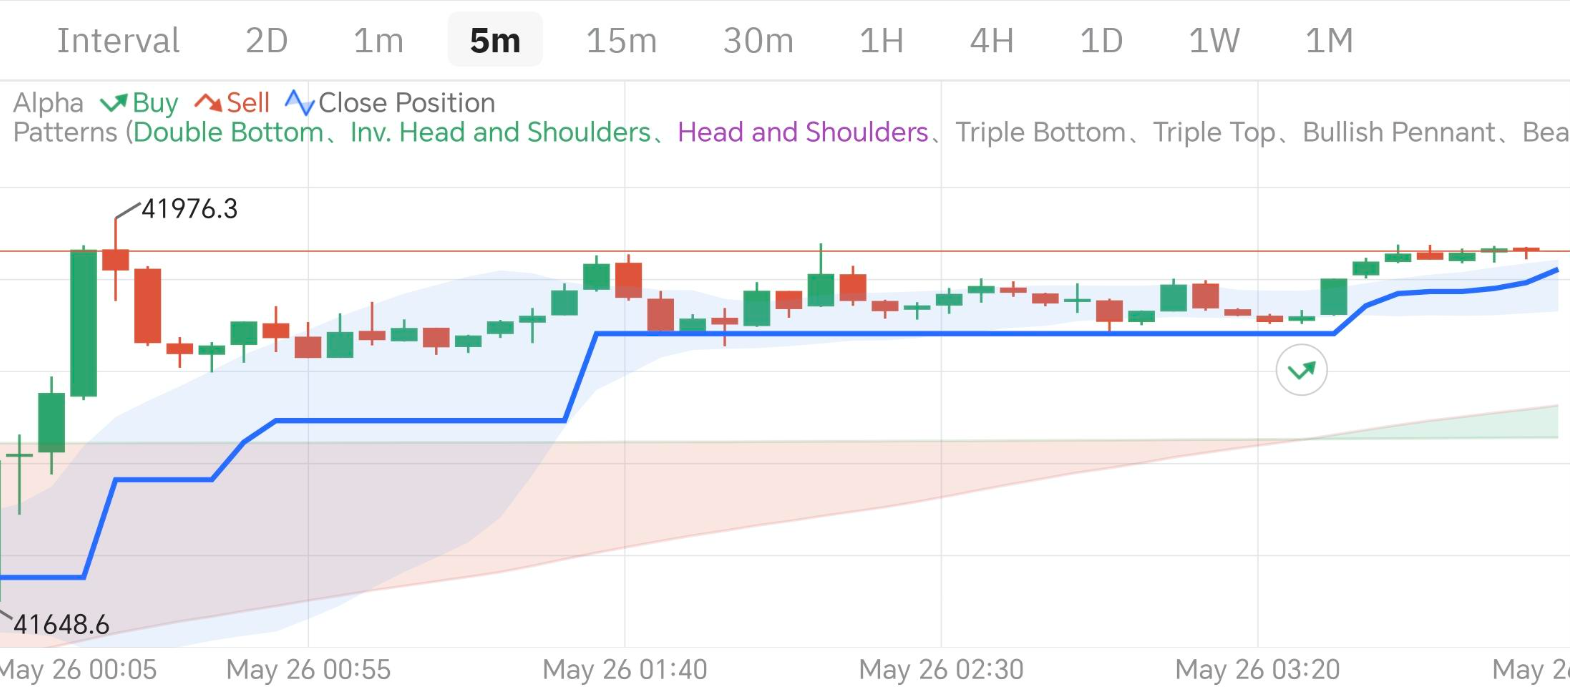Select the 1M interval tab
The height and width of the screenshot is (688, 1570).
1328,41
